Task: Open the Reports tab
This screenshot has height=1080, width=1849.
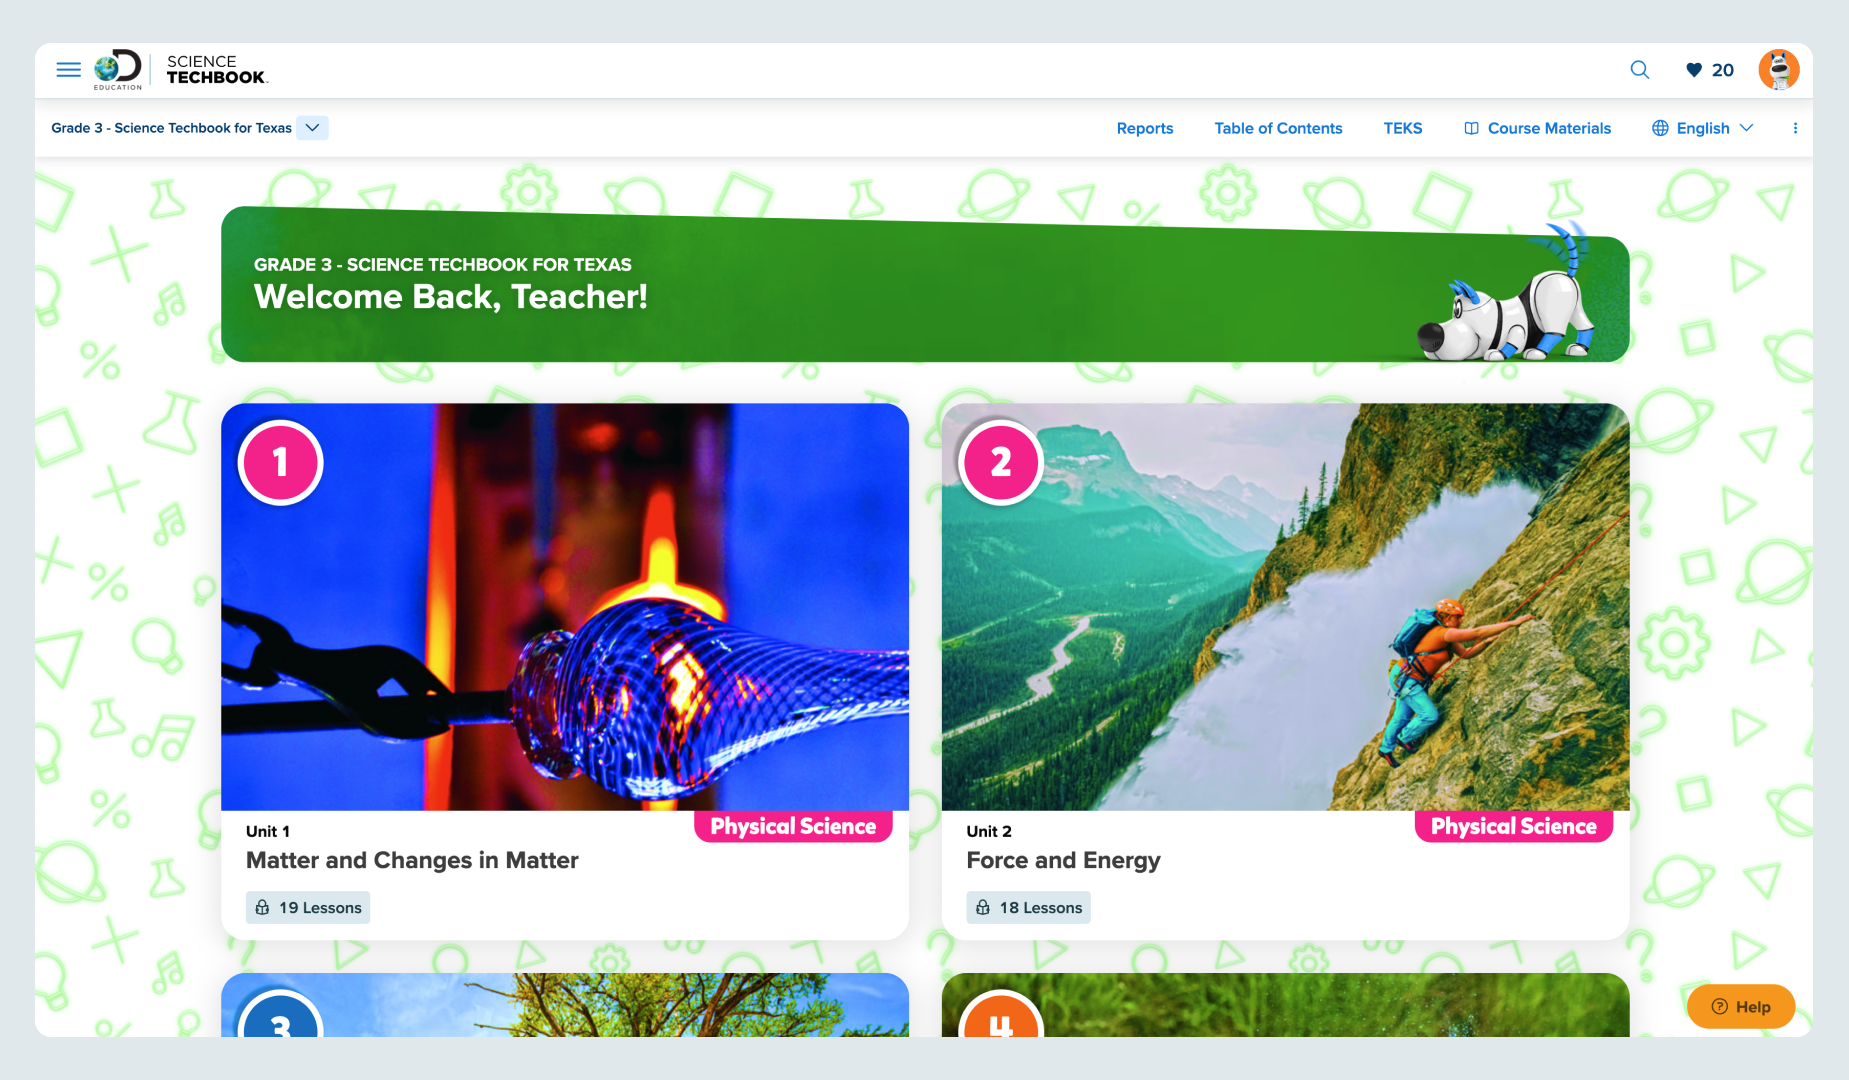Action: (1145, 128)
